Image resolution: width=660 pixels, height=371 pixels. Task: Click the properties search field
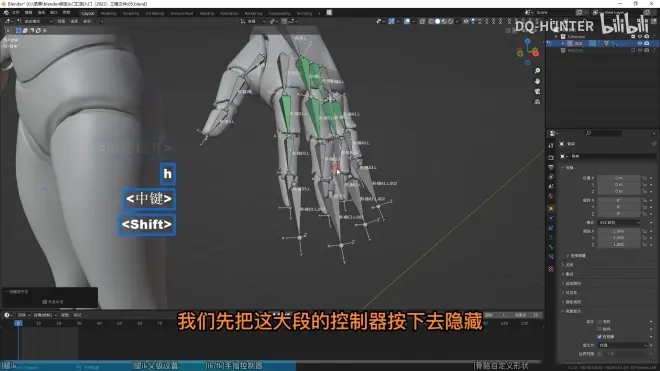point(603,133)
